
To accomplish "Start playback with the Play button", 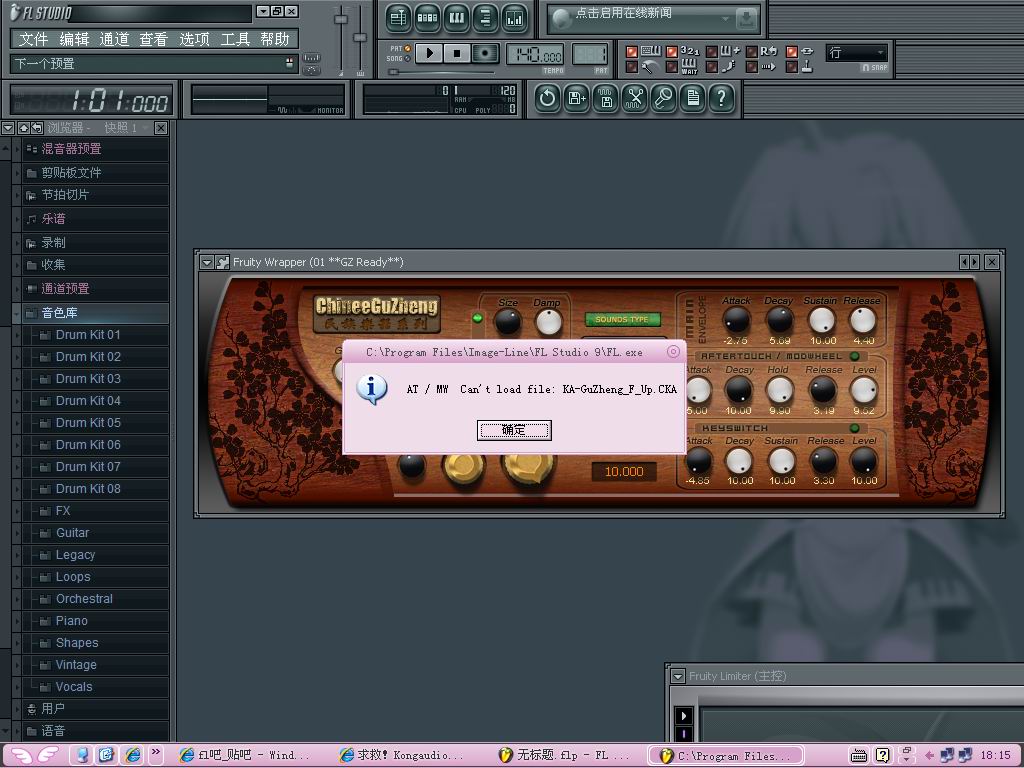I will (428, 53).
